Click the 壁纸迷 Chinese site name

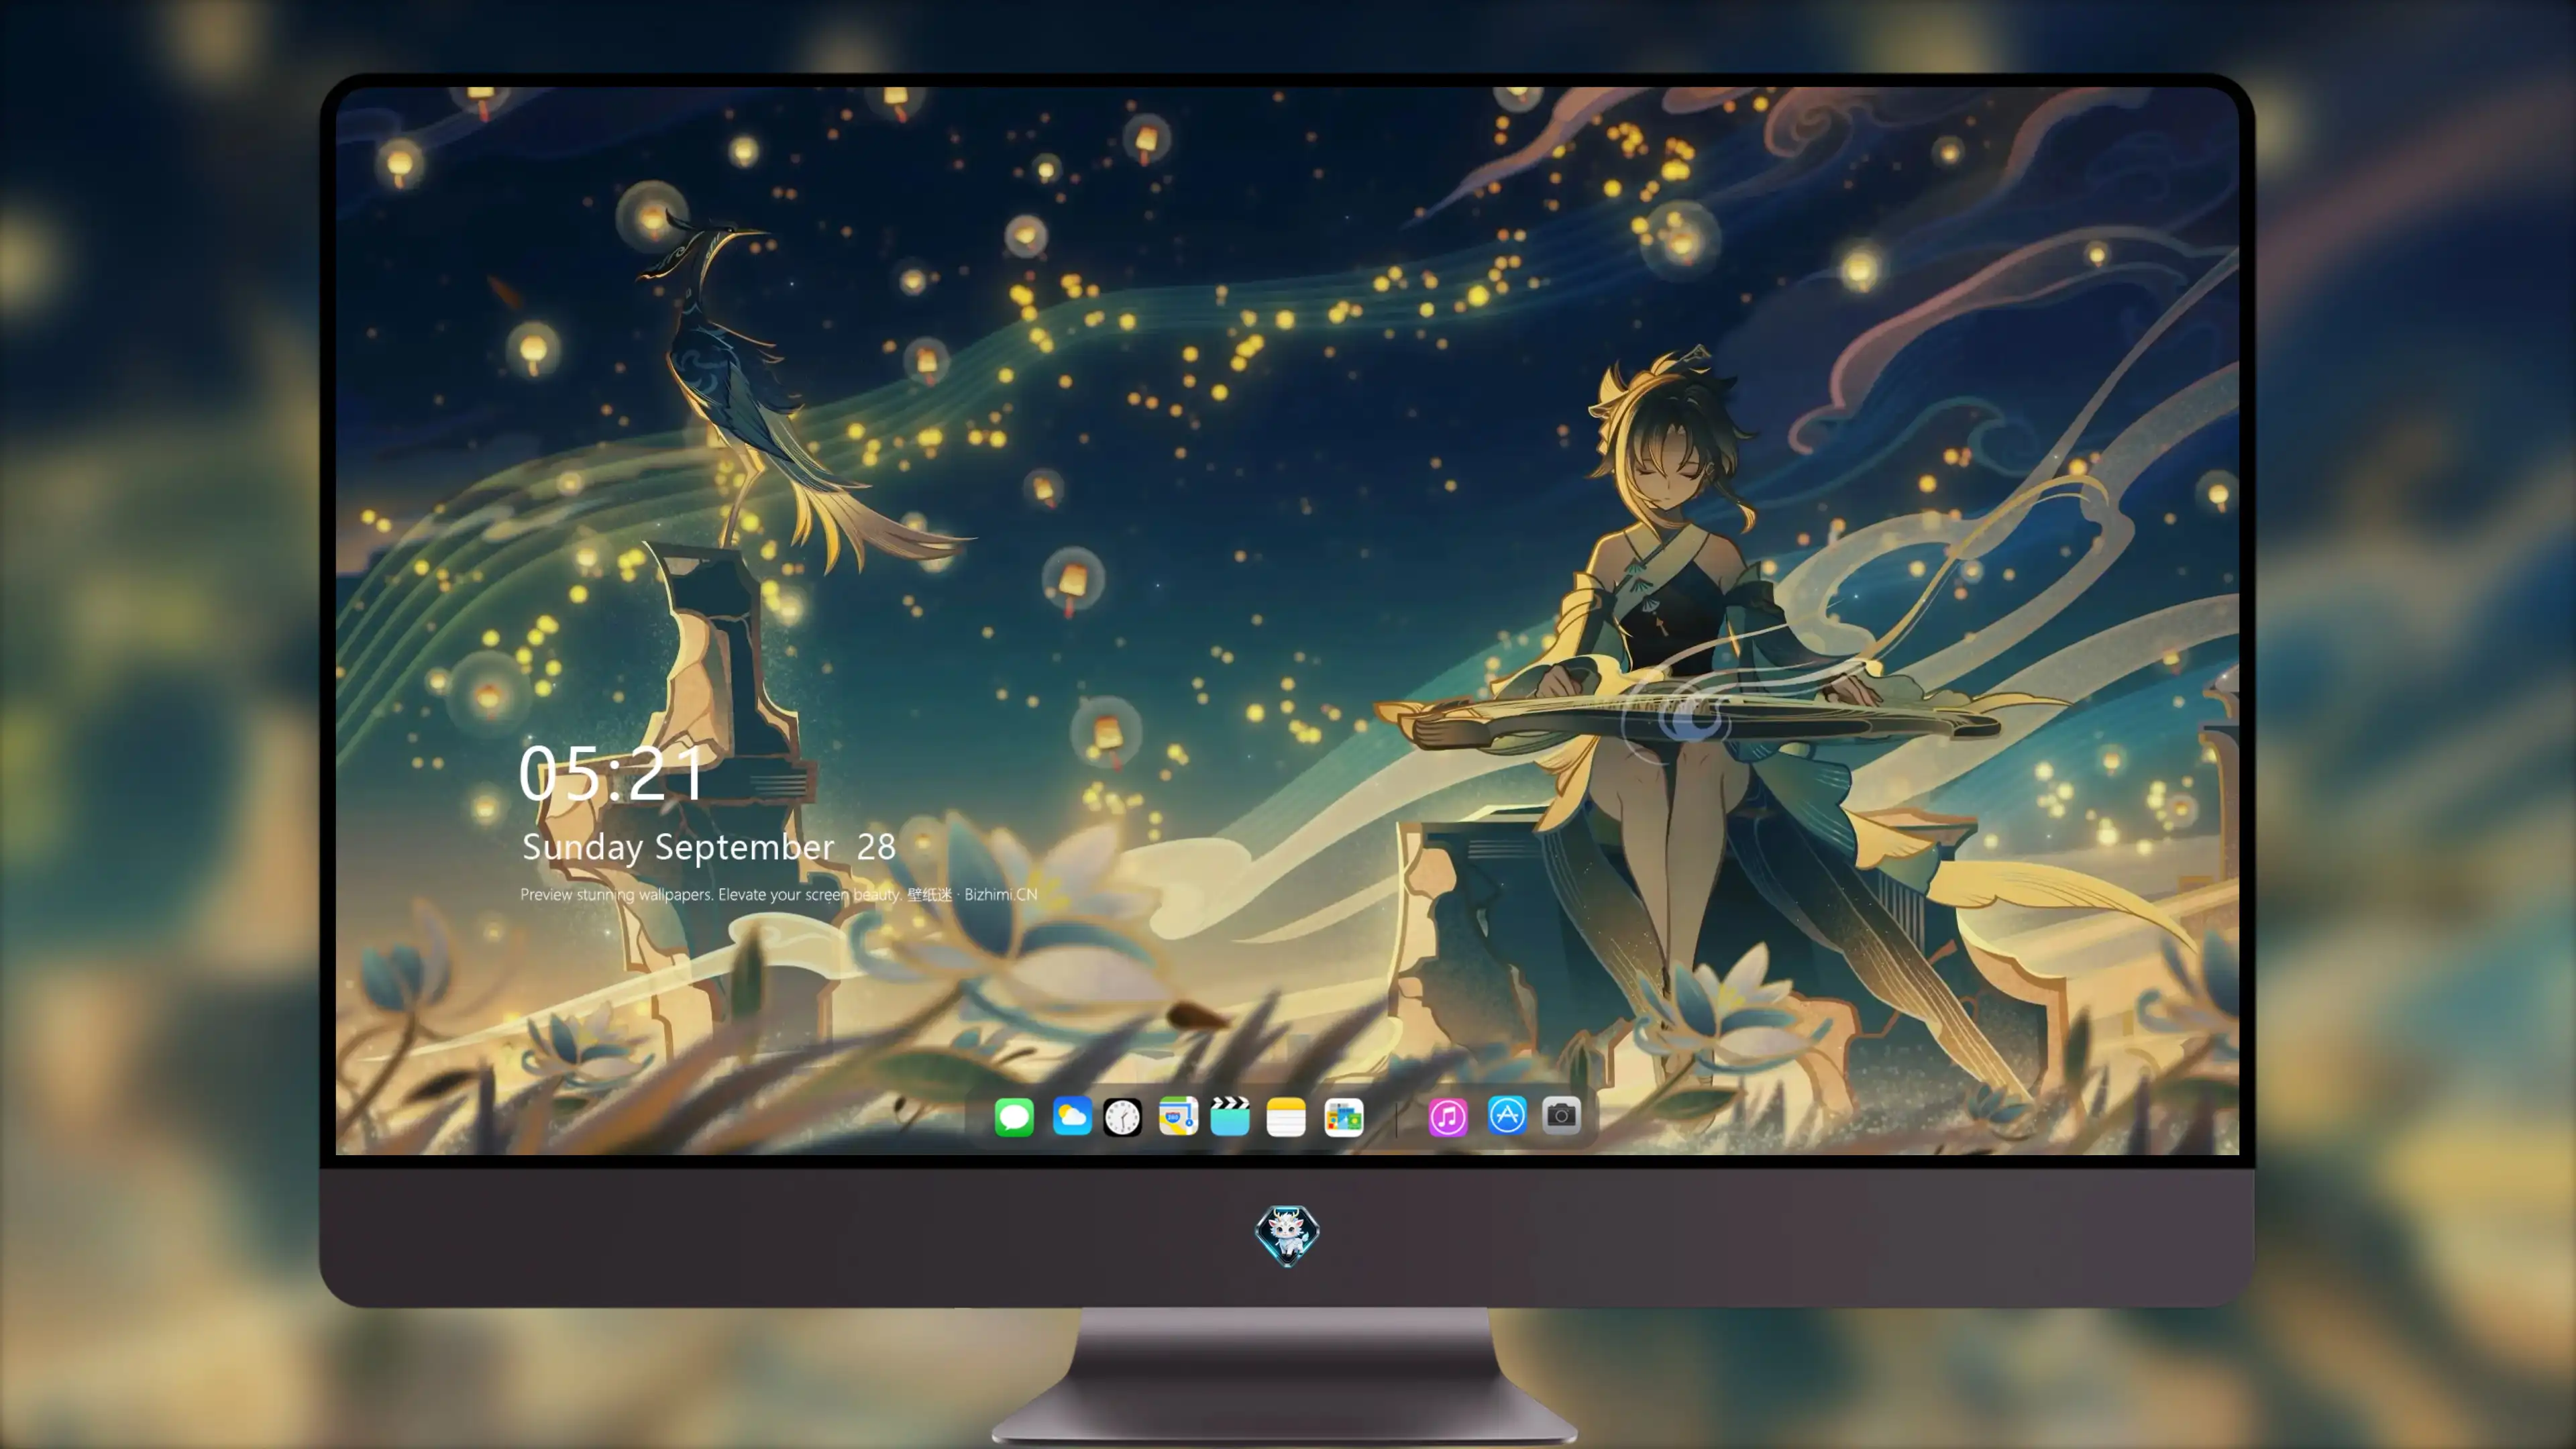(929, 894)
